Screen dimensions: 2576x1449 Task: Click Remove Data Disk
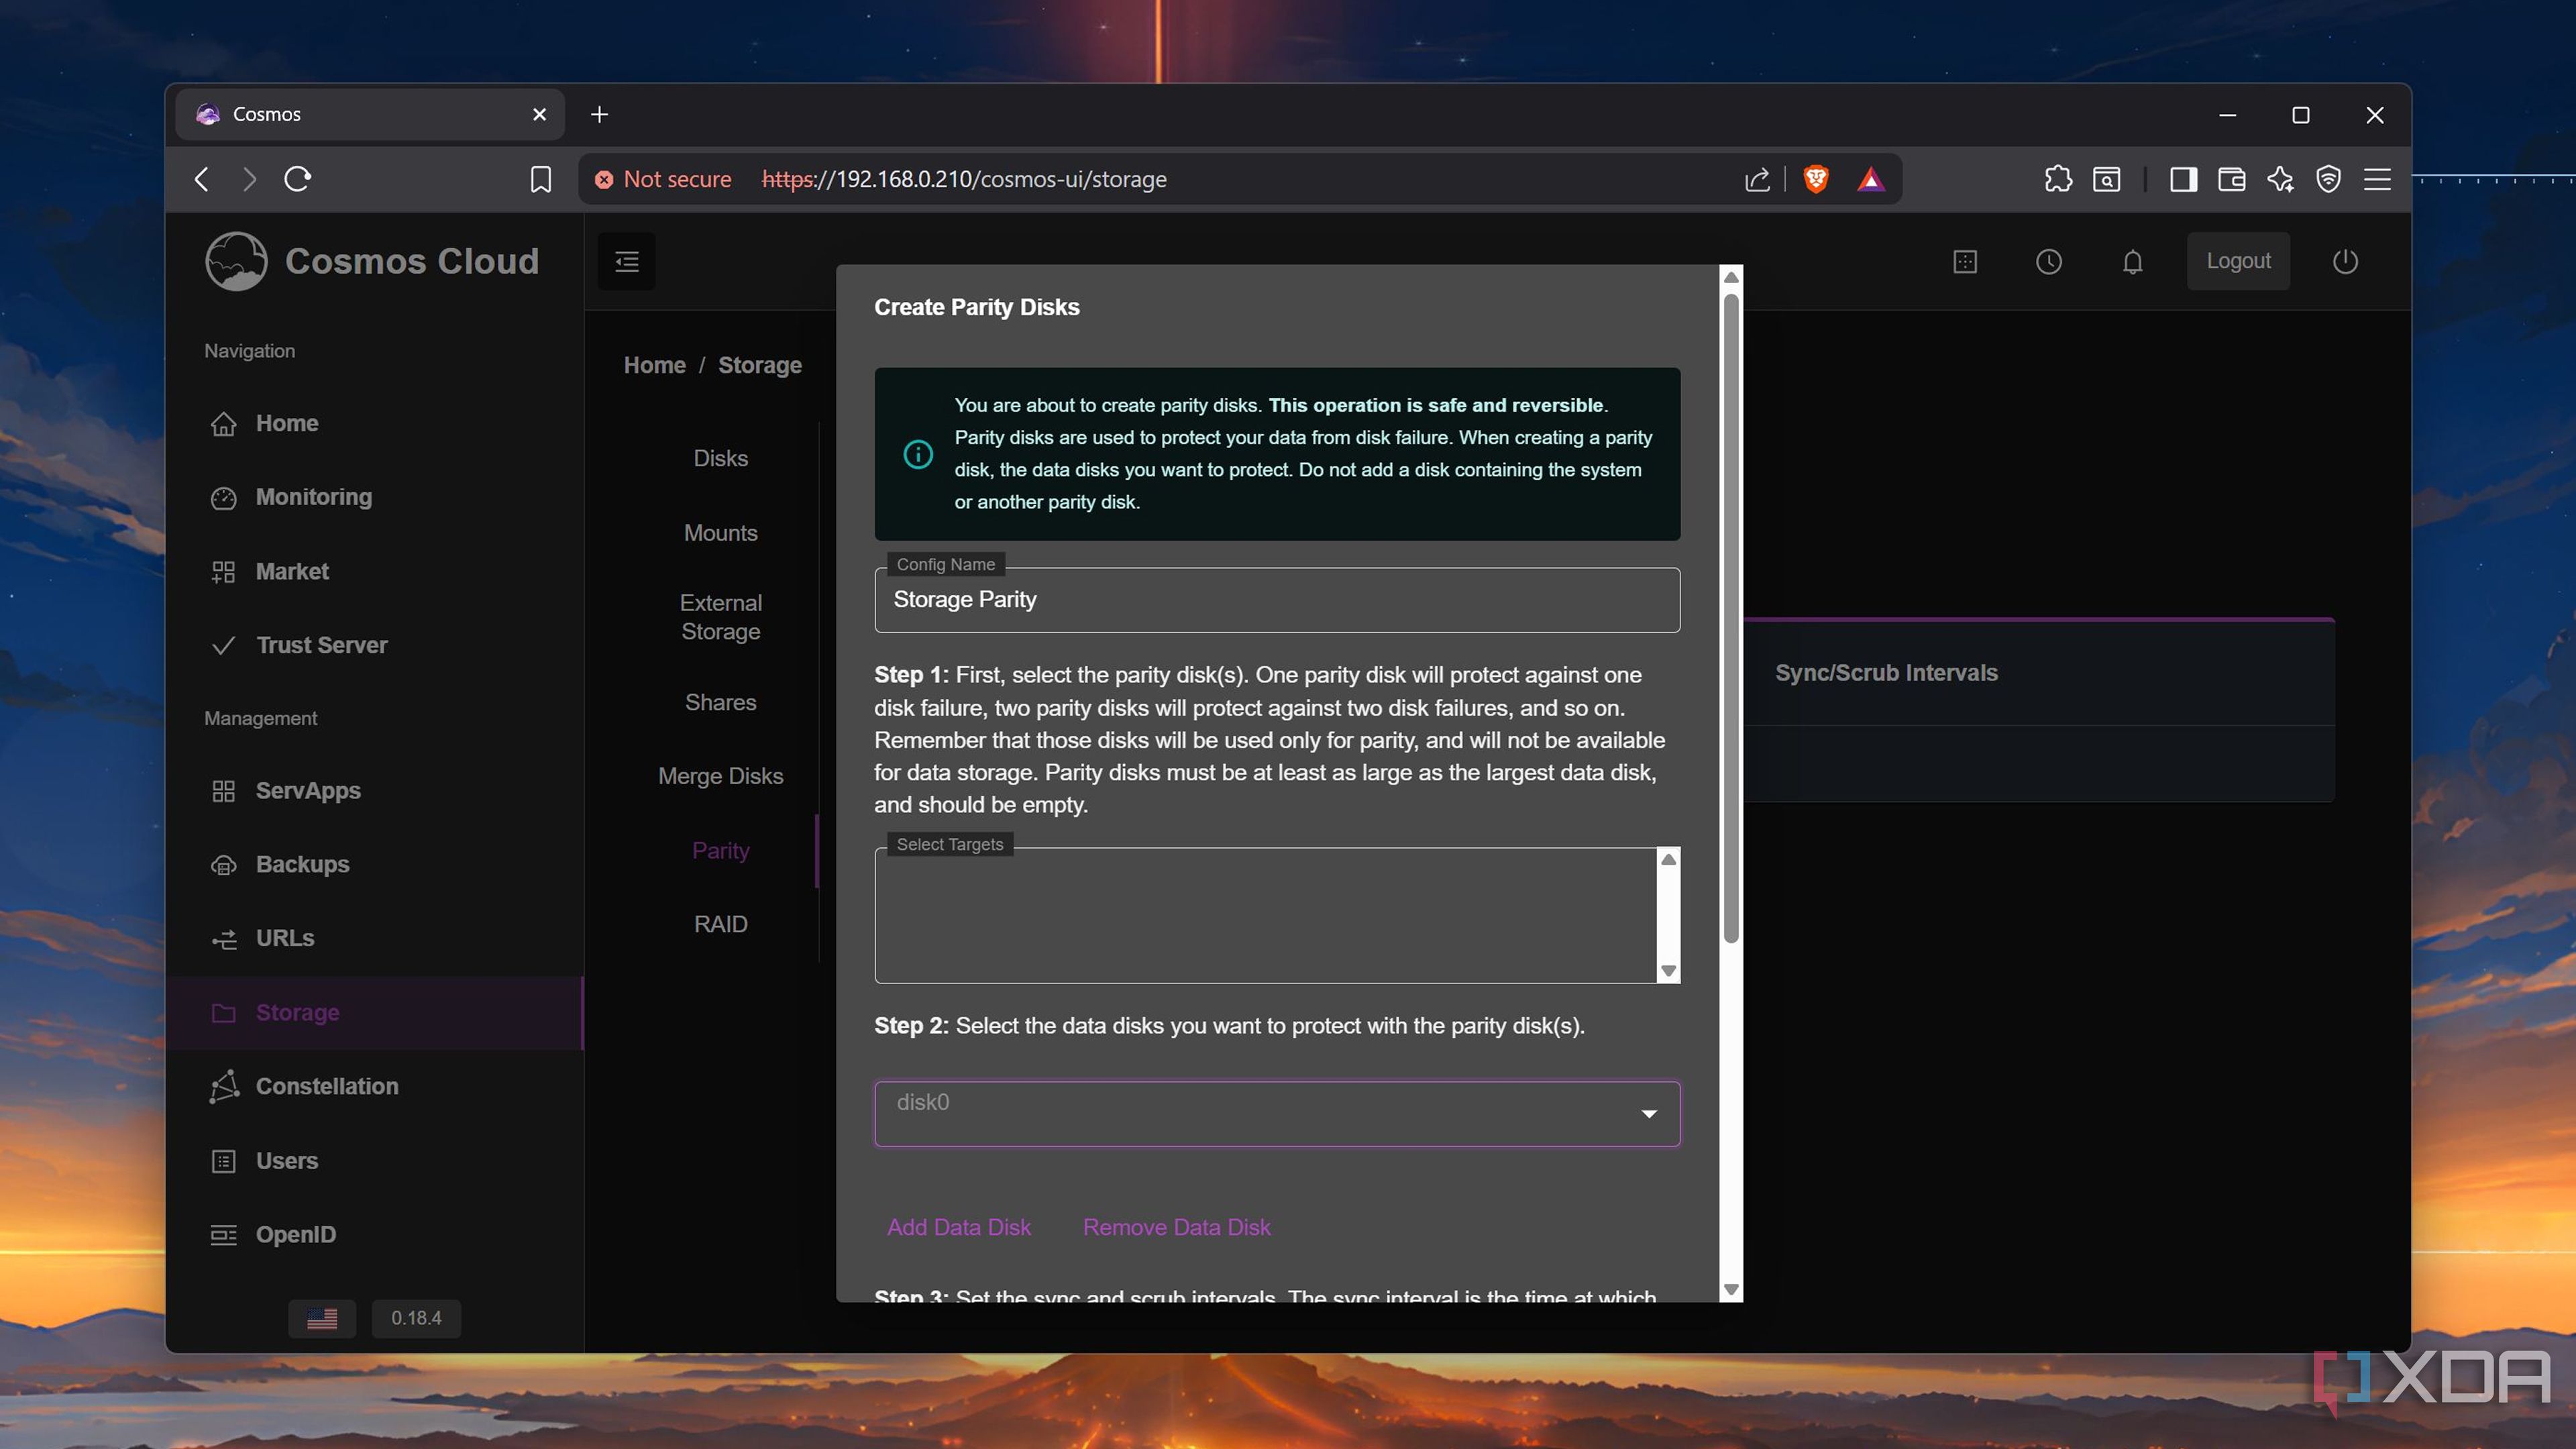[1176, 1227]
